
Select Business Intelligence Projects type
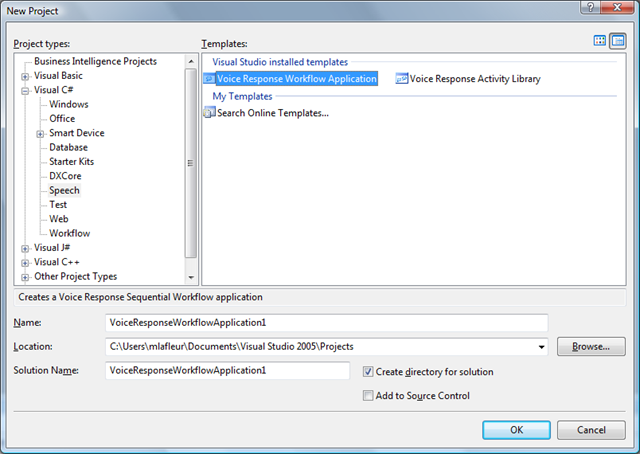[96, 61]
